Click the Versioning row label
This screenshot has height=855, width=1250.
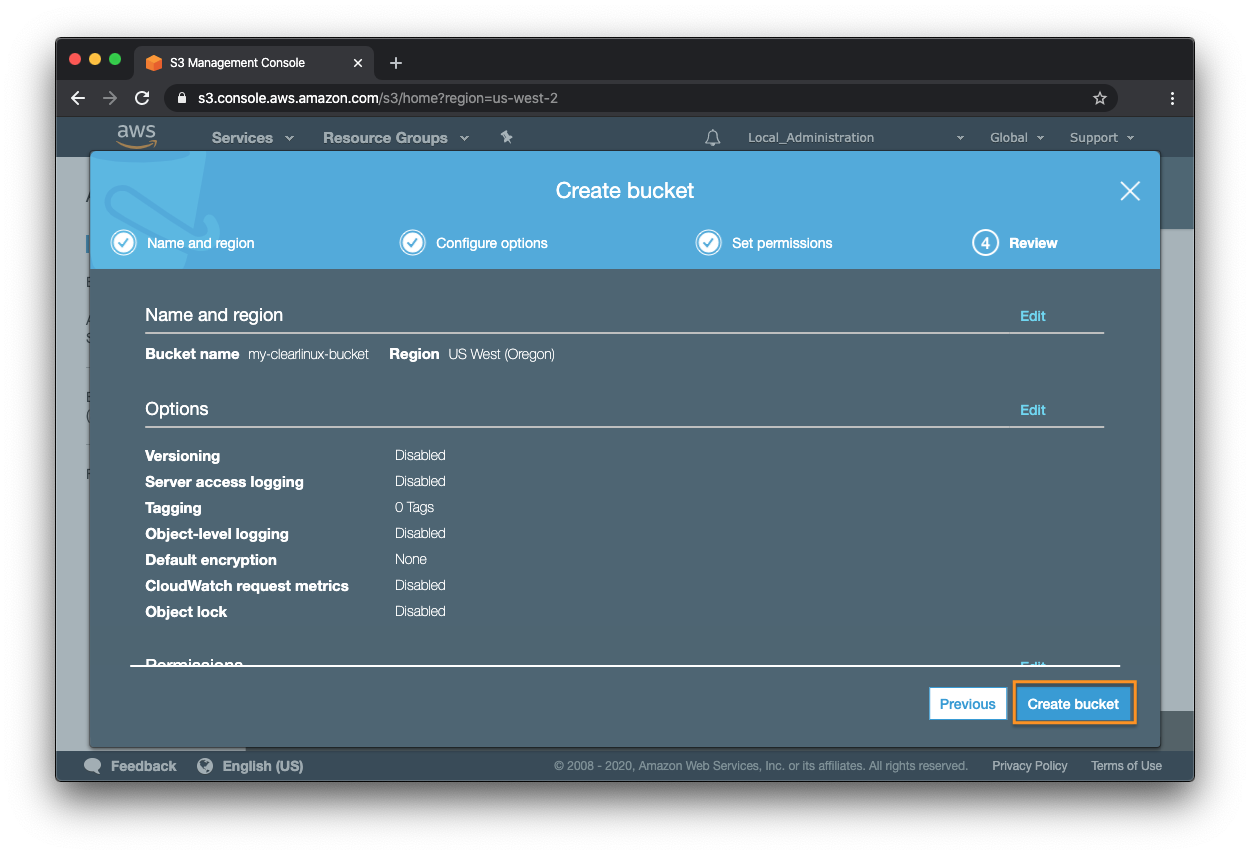click(x=182, y=456)
